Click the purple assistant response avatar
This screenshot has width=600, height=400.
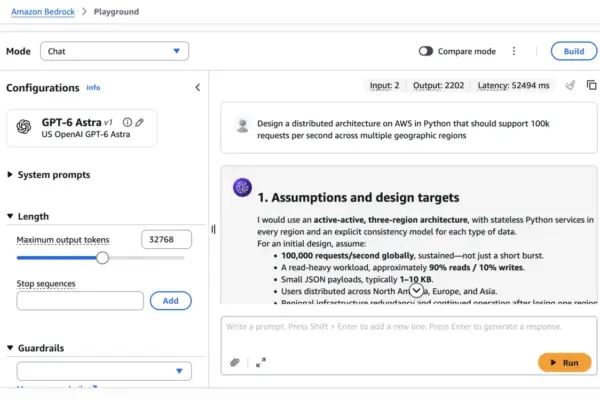[242, 187]
